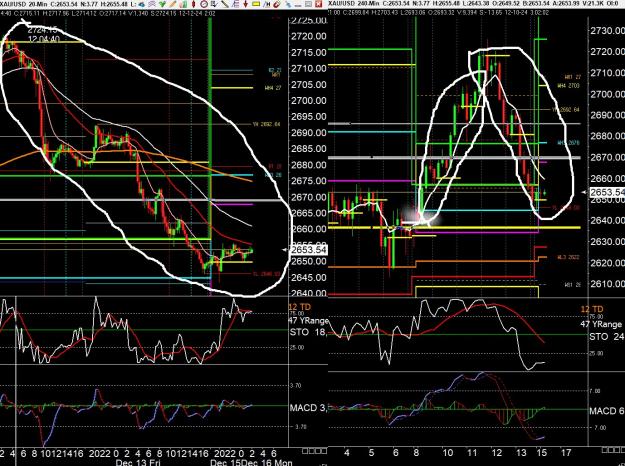This screenshot has height=466, width=625.
Task: Click the slash E lines tool icon
Action: coord(235,4)
